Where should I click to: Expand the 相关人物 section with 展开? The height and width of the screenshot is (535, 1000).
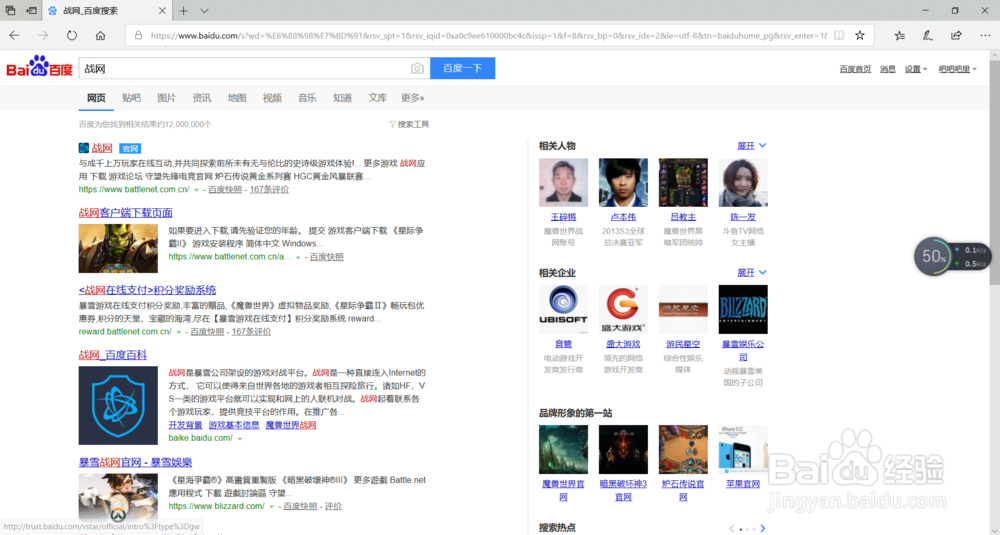click(x=752, y=145)
